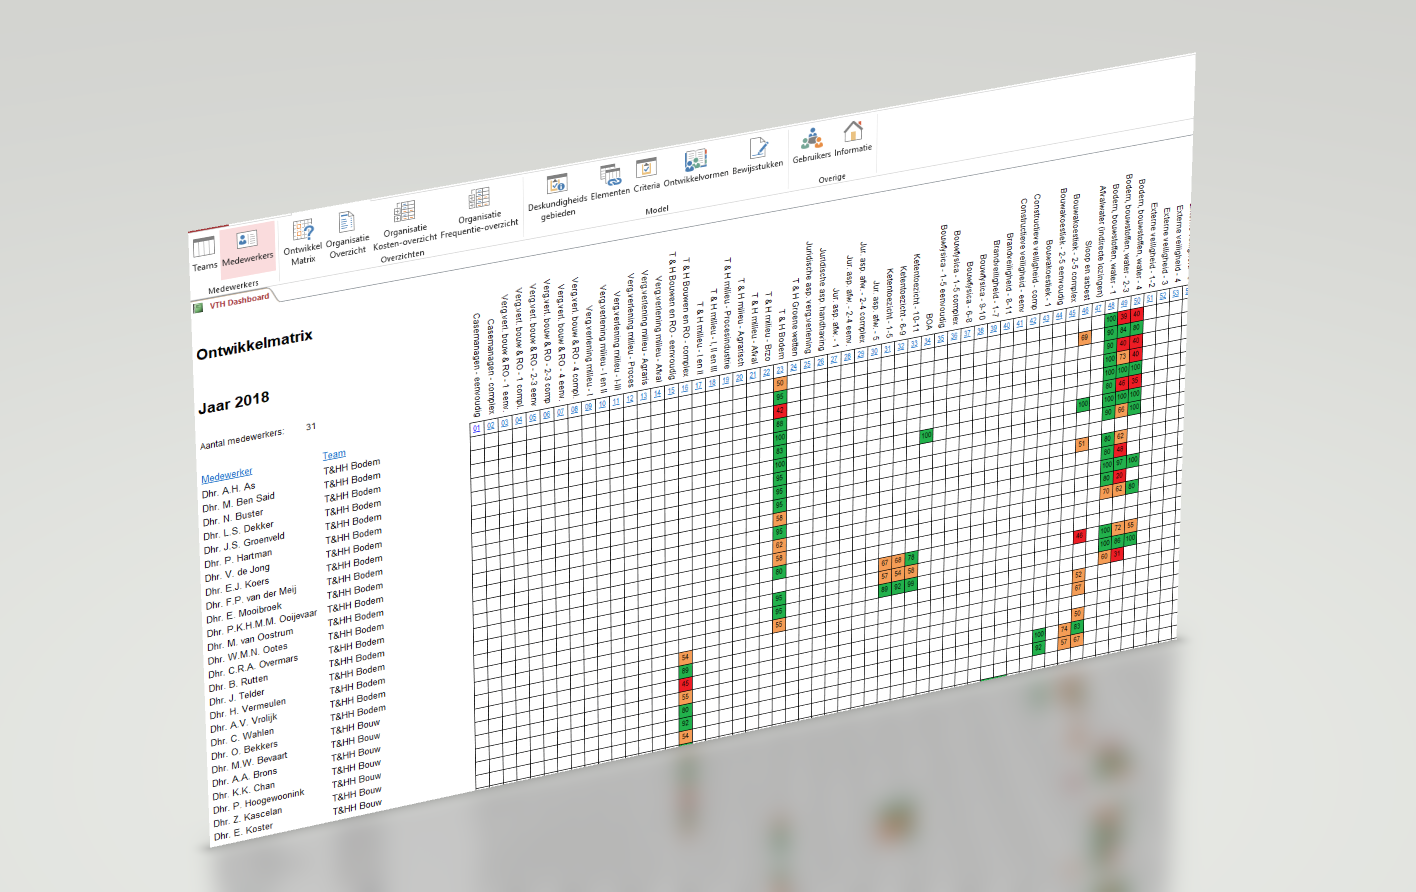Screen dimensions: 1416x892
Task: Open the Organisatie Frequentie-overzicht
Action: click(479, 199)
